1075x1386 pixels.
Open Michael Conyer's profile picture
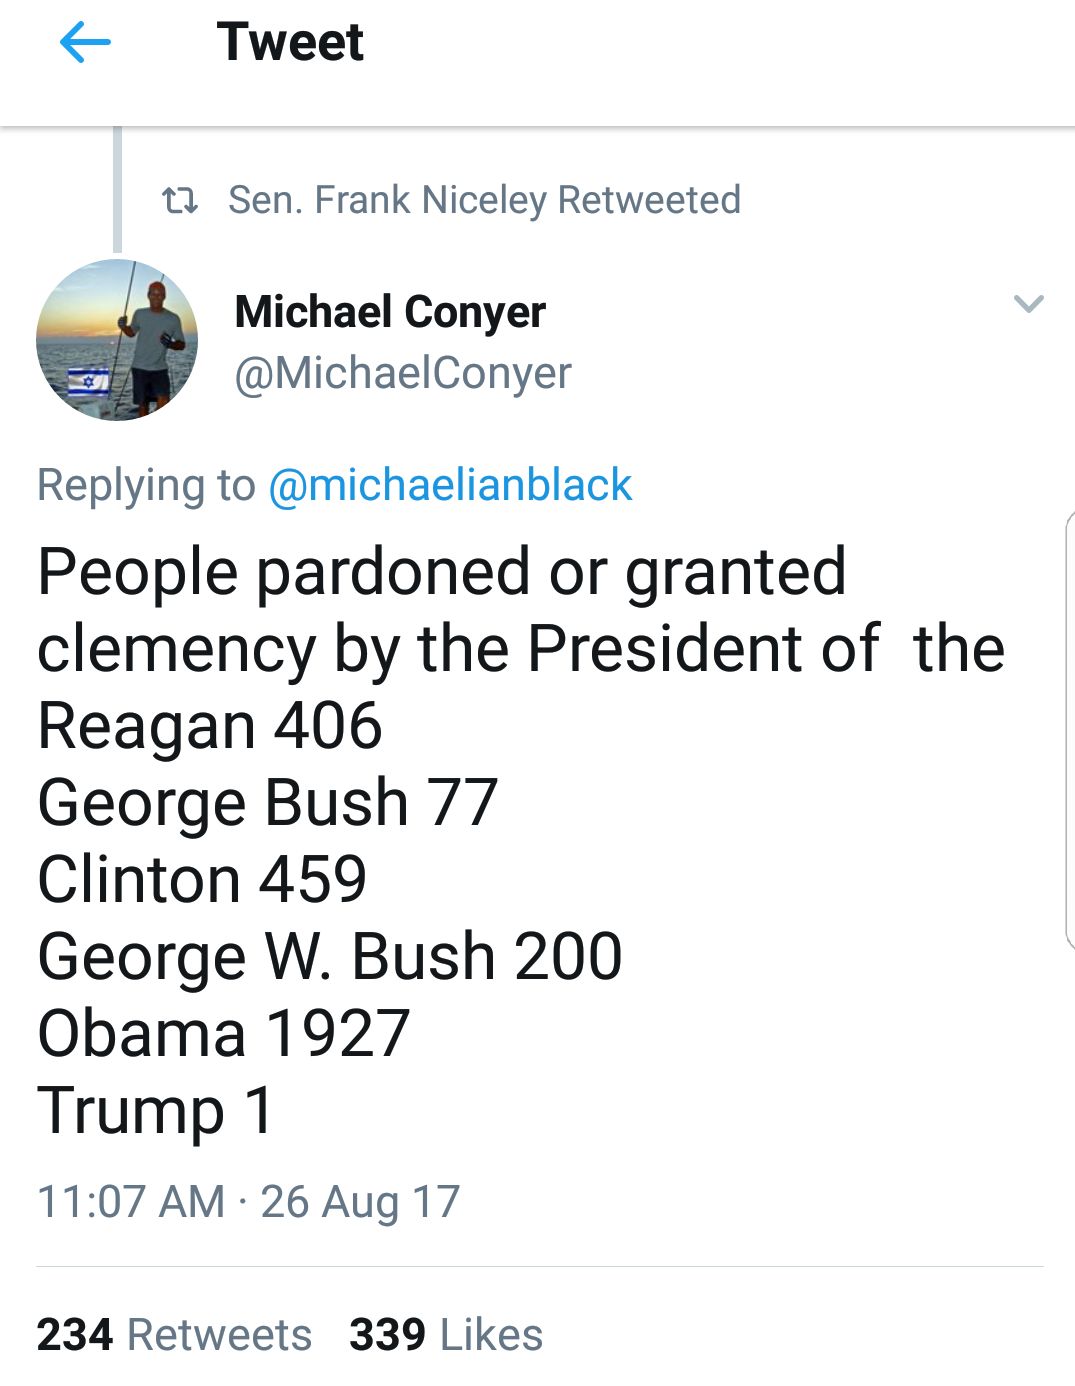click(117, 340)
